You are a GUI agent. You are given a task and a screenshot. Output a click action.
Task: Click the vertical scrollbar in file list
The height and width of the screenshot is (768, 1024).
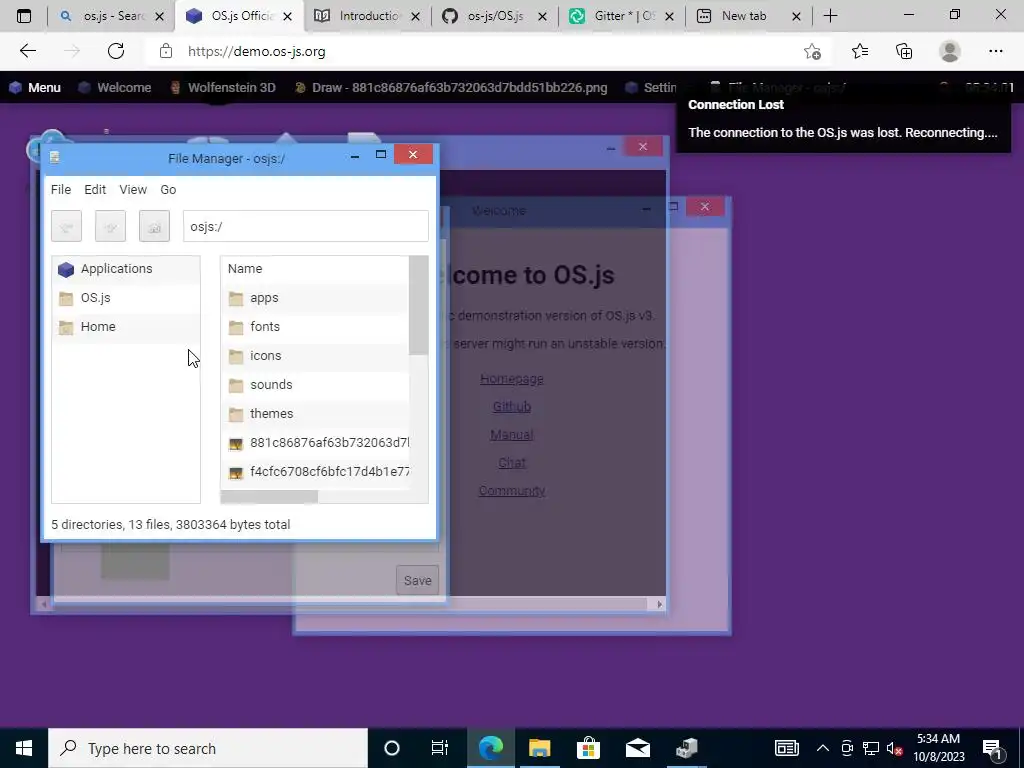[419, 306]
